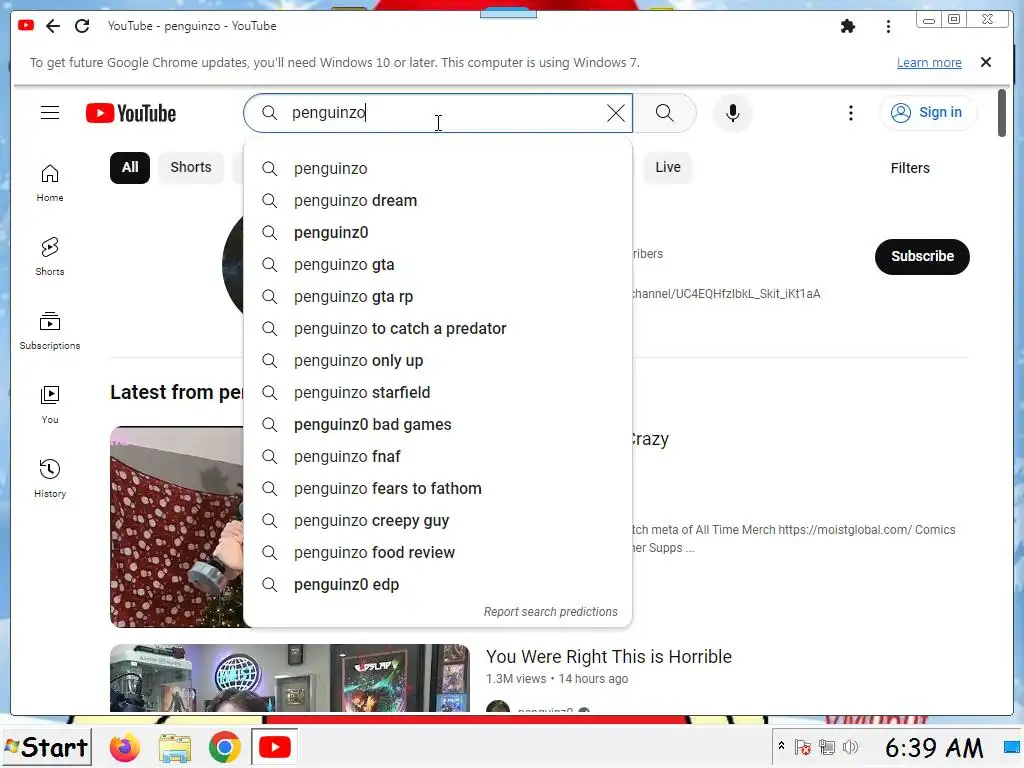This screenshot has height=768, width=1024.
Task: Open History in the sidebar
Action: tap(50, 479)
